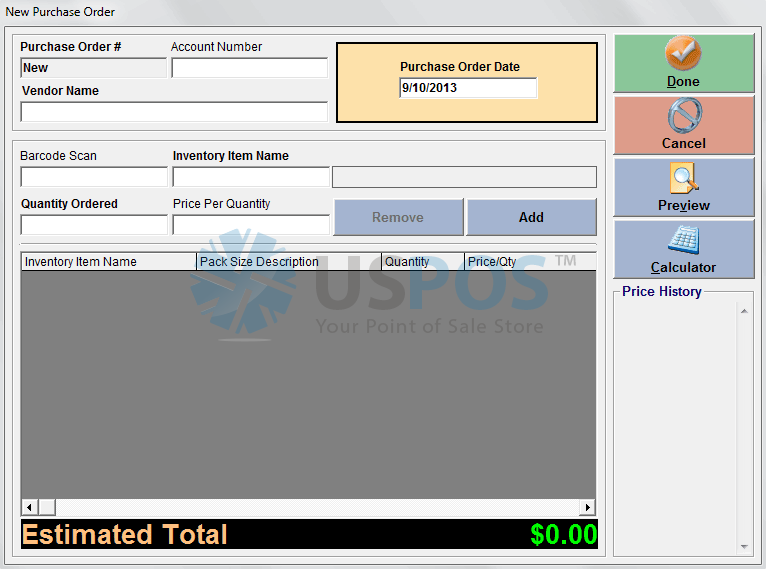Open the Calculator icon
The height and width of the screenshot is (569, 766).
[683, 240]
